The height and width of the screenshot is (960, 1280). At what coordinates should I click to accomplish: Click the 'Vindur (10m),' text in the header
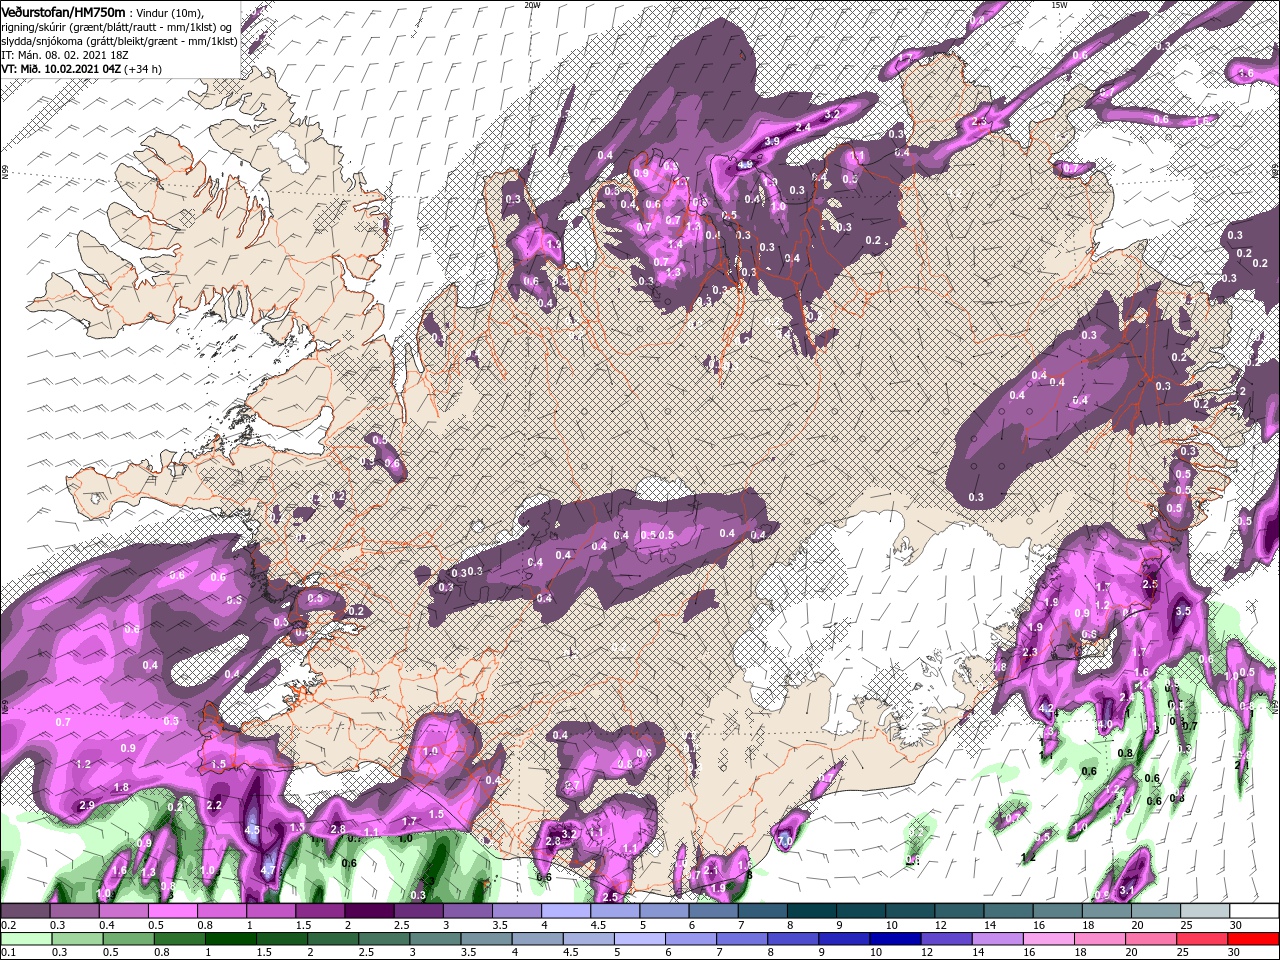[x=169, y=12]
